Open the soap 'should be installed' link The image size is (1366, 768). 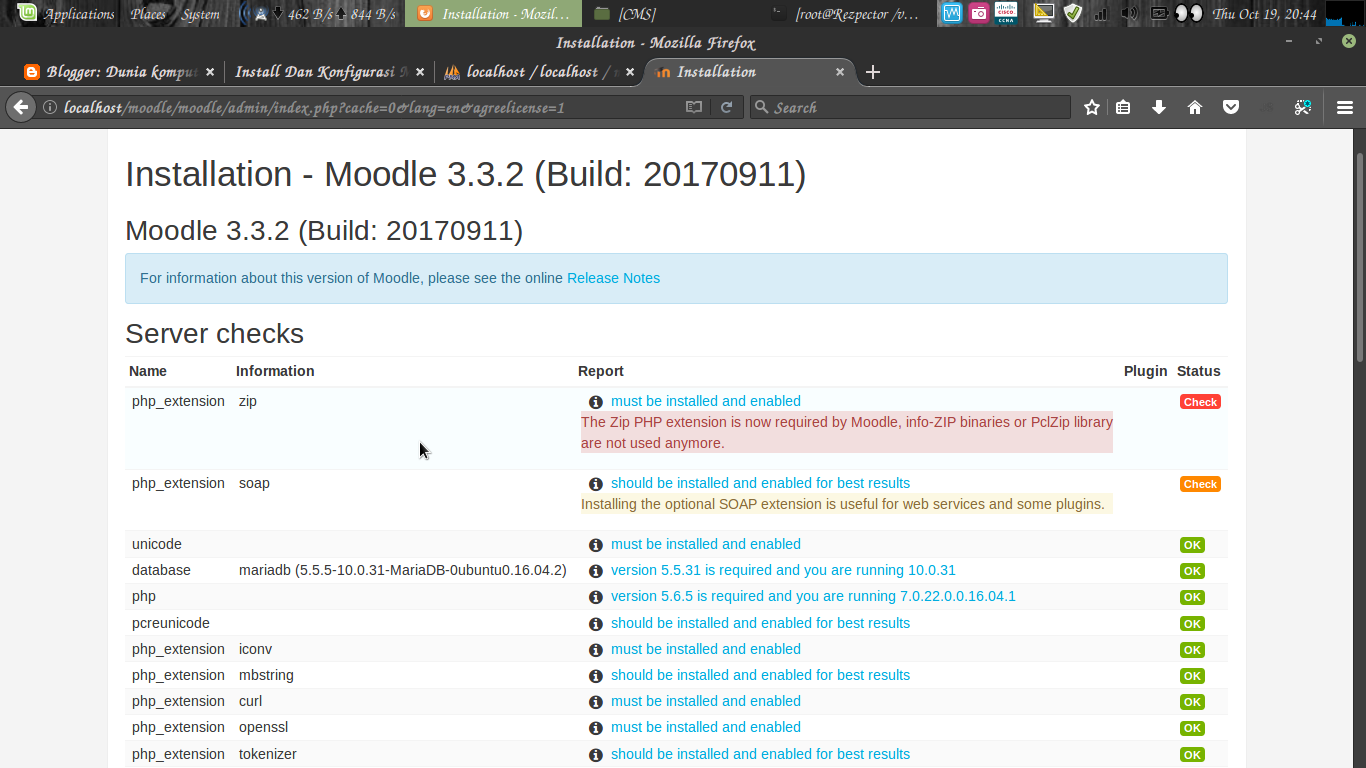[x=760, y=483]
